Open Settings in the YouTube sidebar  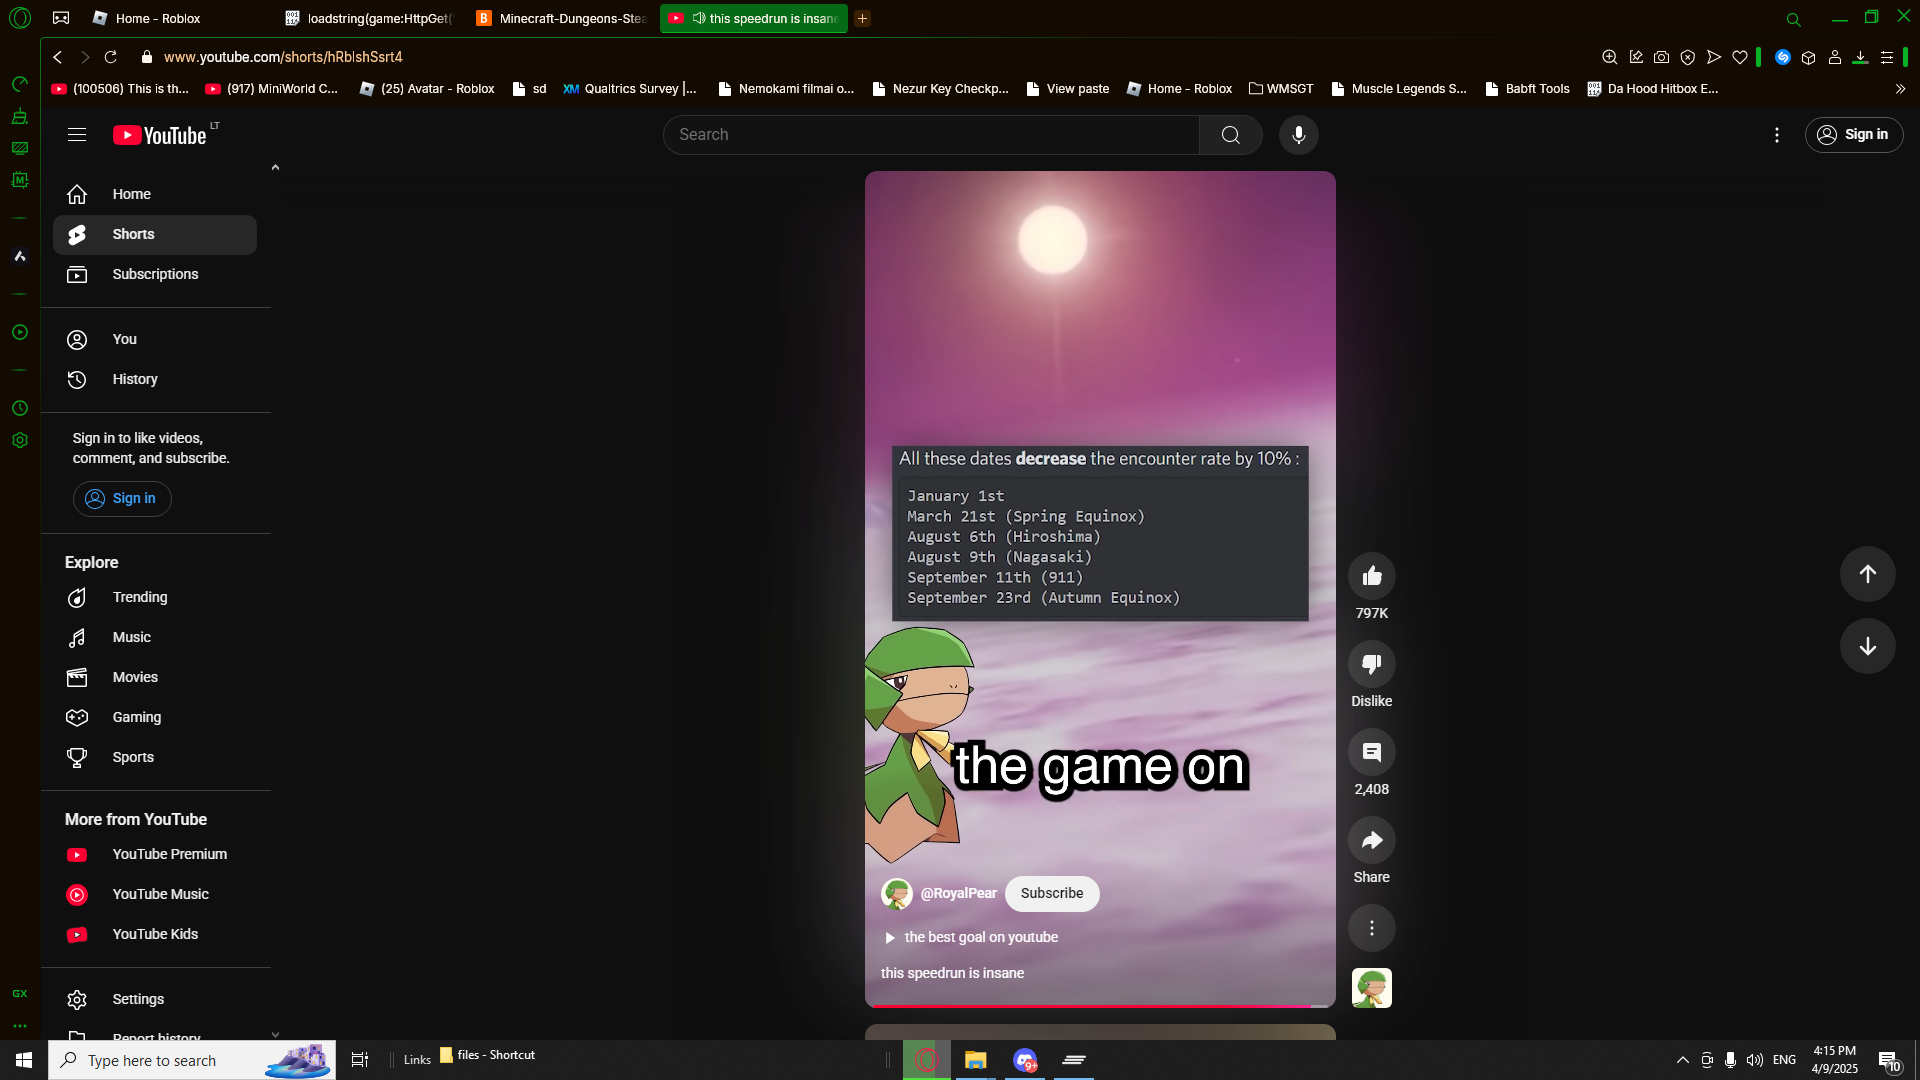(x=155, y=999)
